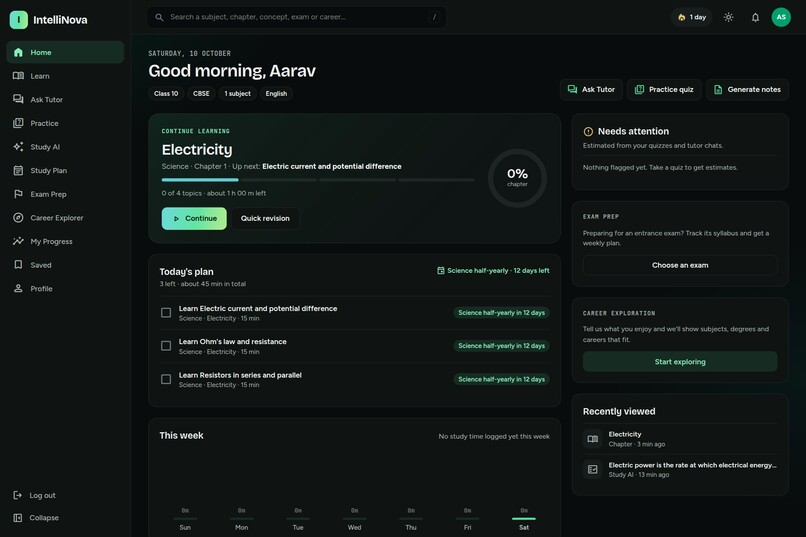Open My Progress page

tap(65, 242)
